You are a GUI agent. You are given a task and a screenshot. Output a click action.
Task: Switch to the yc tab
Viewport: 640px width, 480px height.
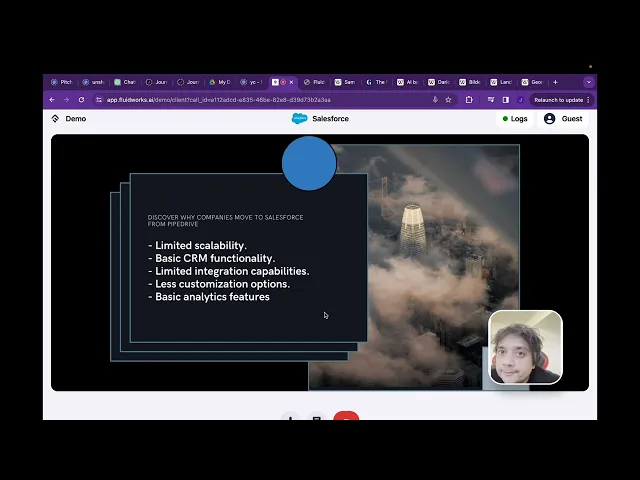pos(251,82)
